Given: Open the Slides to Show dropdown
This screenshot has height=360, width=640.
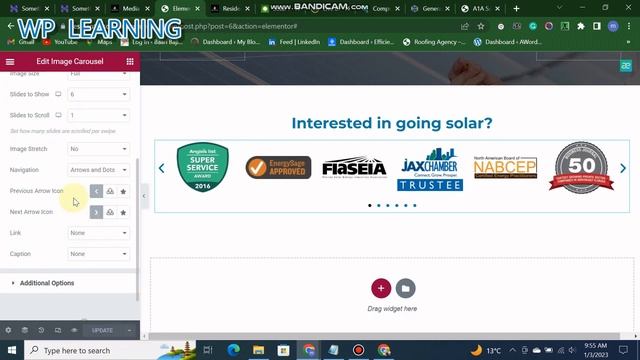Looking at the screenshot, I should [98, 94].
